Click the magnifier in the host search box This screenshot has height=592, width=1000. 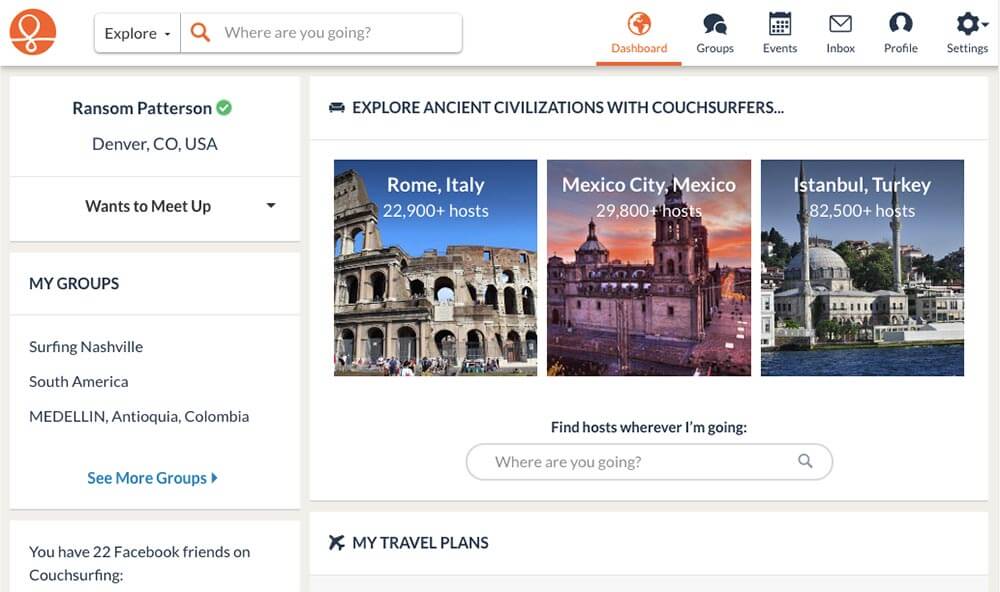point(805,461)
